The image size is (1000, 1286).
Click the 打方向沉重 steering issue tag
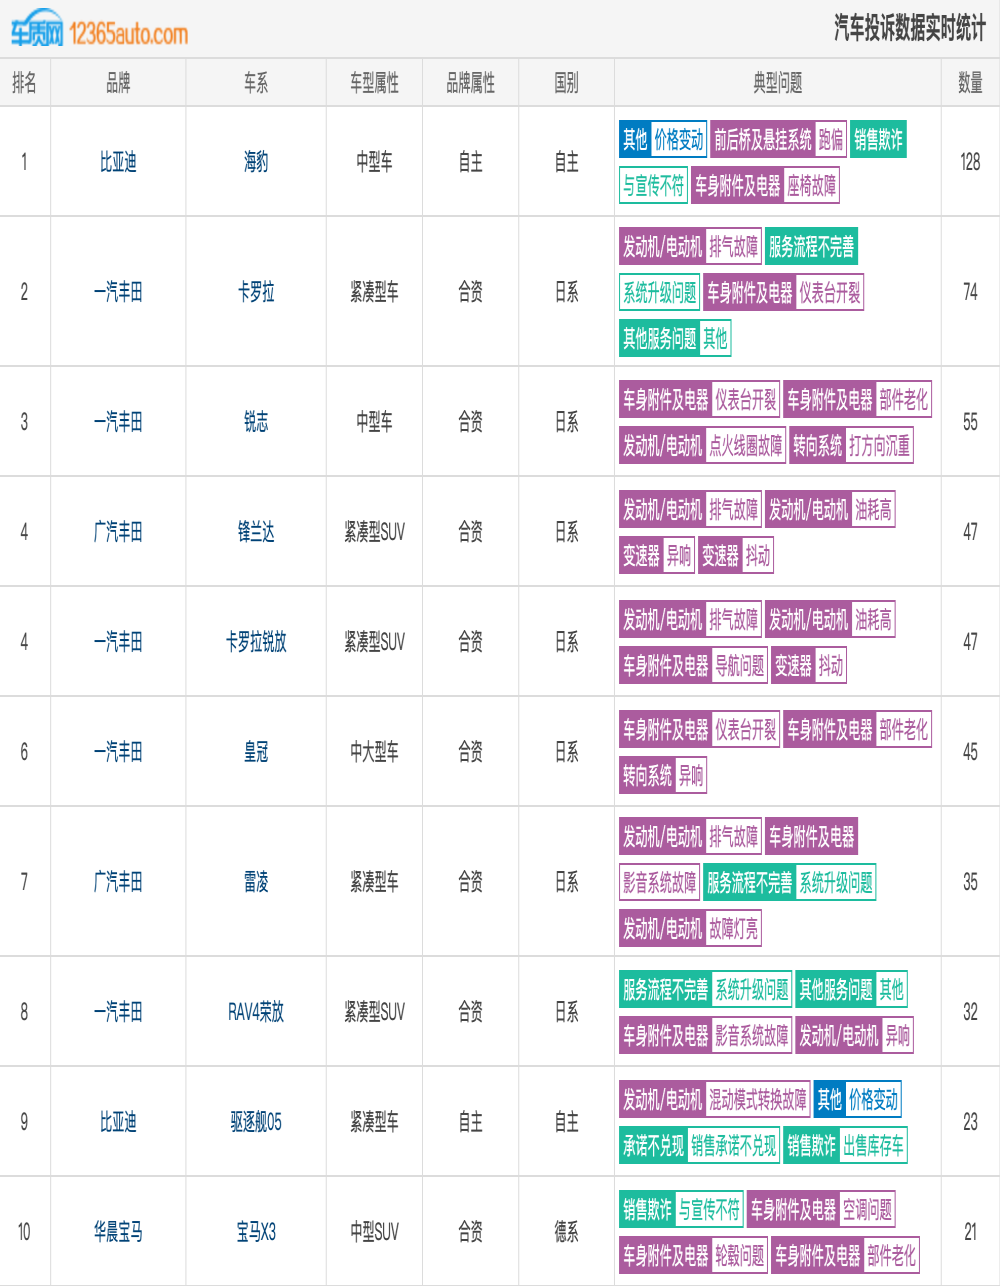coord(879,446)
